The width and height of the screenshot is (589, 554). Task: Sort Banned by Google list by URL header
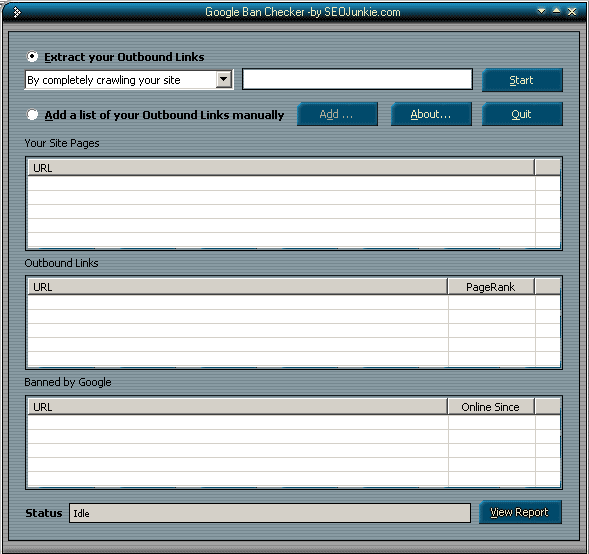(238, 407)
